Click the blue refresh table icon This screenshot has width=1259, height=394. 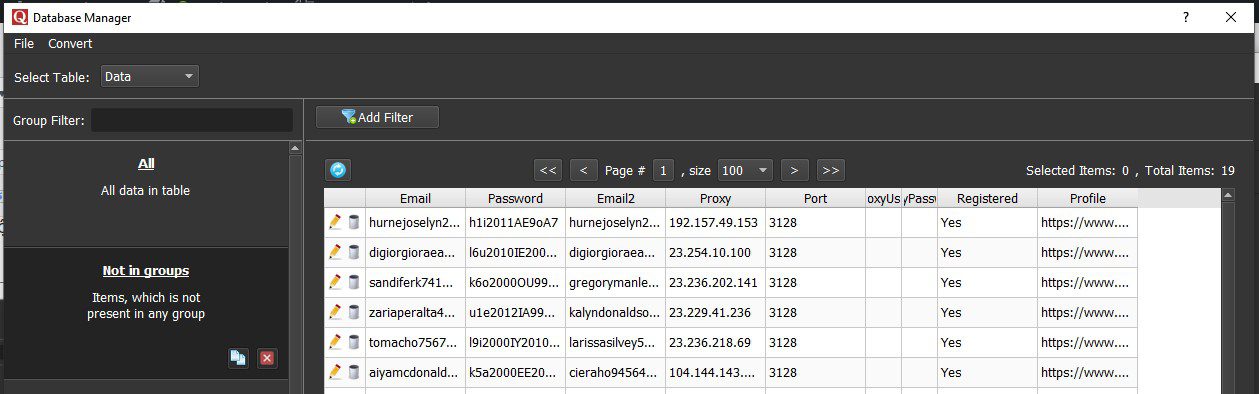tap(338, 170)
